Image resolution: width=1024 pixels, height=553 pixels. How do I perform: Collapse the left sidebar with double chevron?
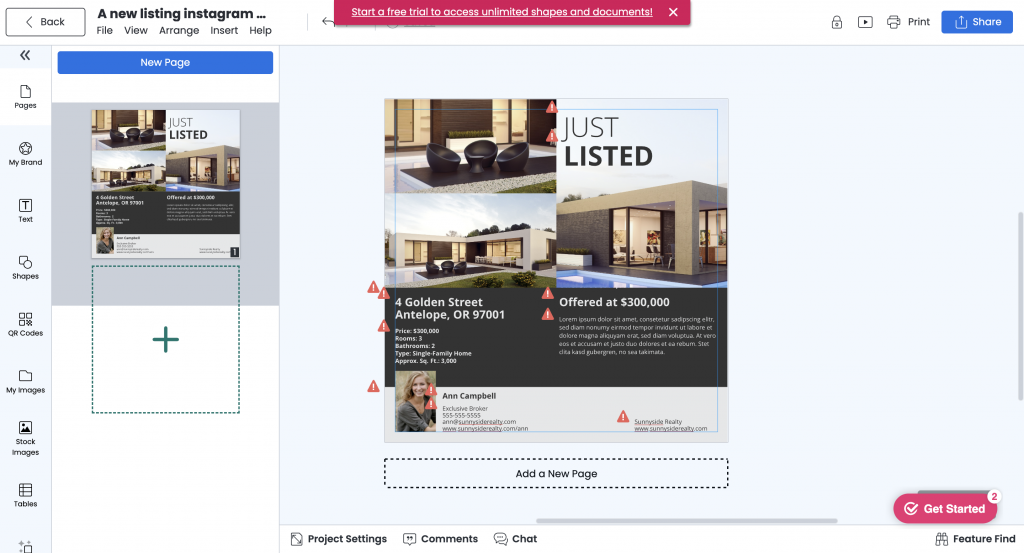pos(25,55)
